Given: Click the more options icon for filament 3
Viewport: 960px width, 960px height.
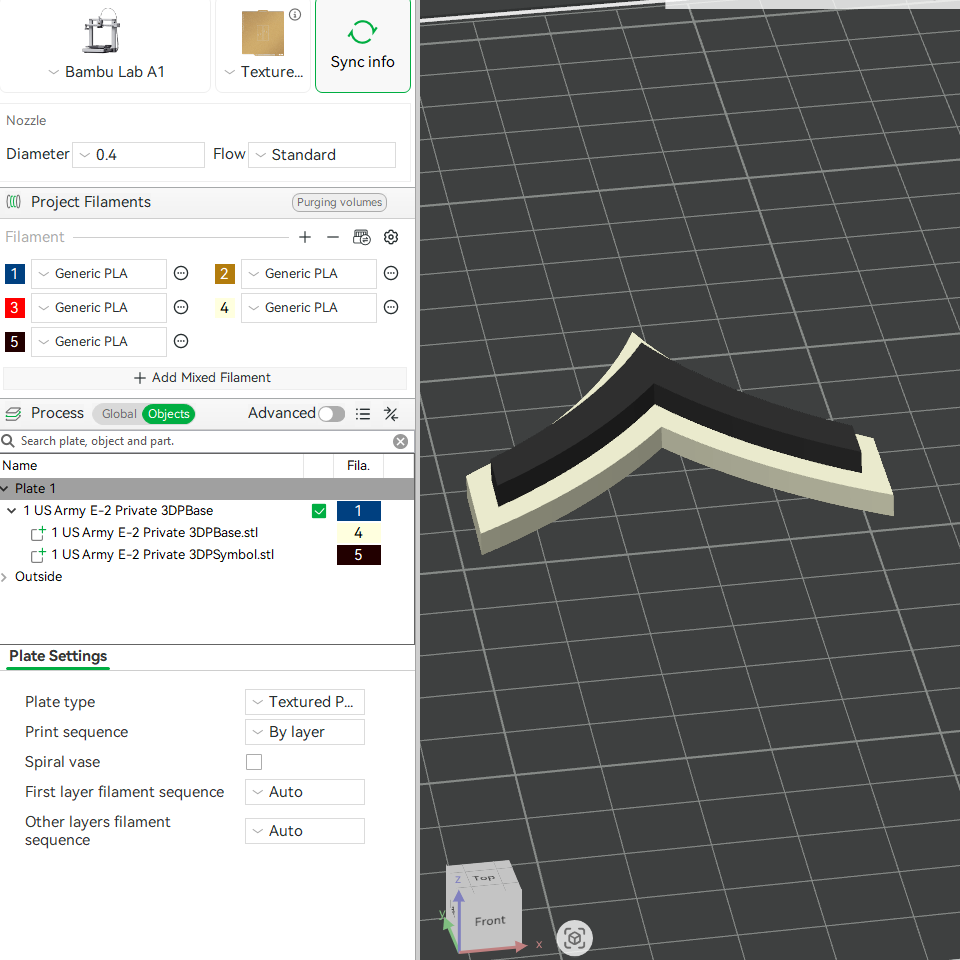Looking at the screenshot, I should 181,307.
